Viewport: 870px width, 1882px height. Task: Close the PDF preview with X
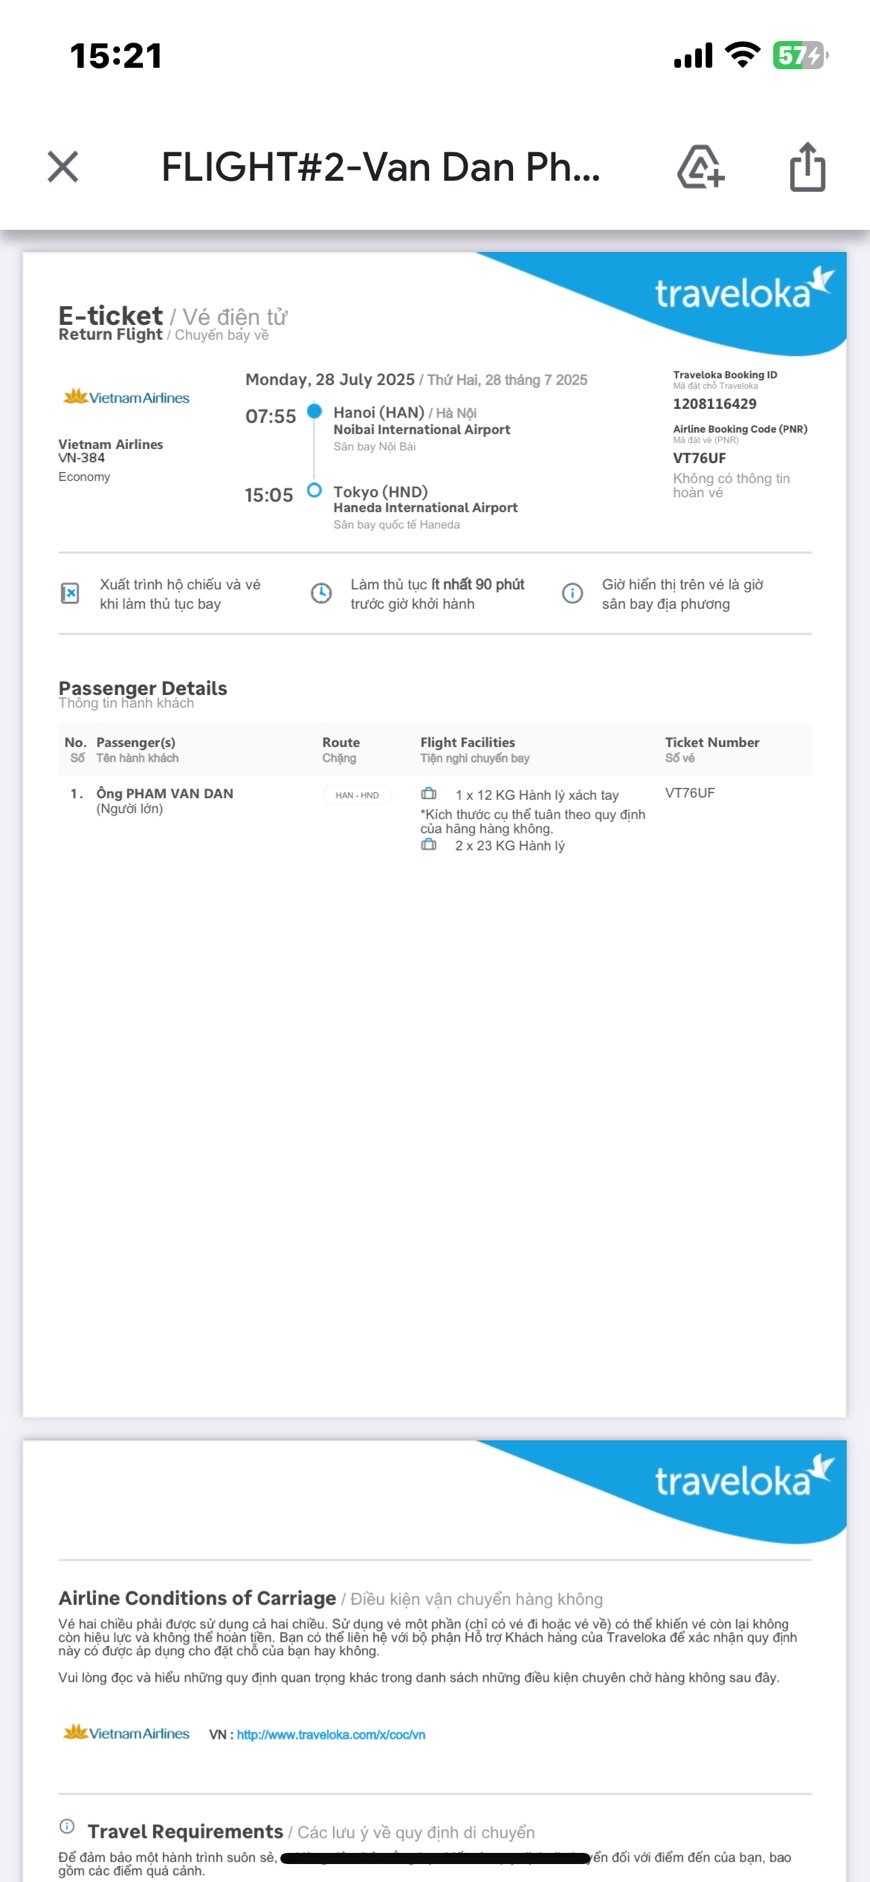click(63, 167)
